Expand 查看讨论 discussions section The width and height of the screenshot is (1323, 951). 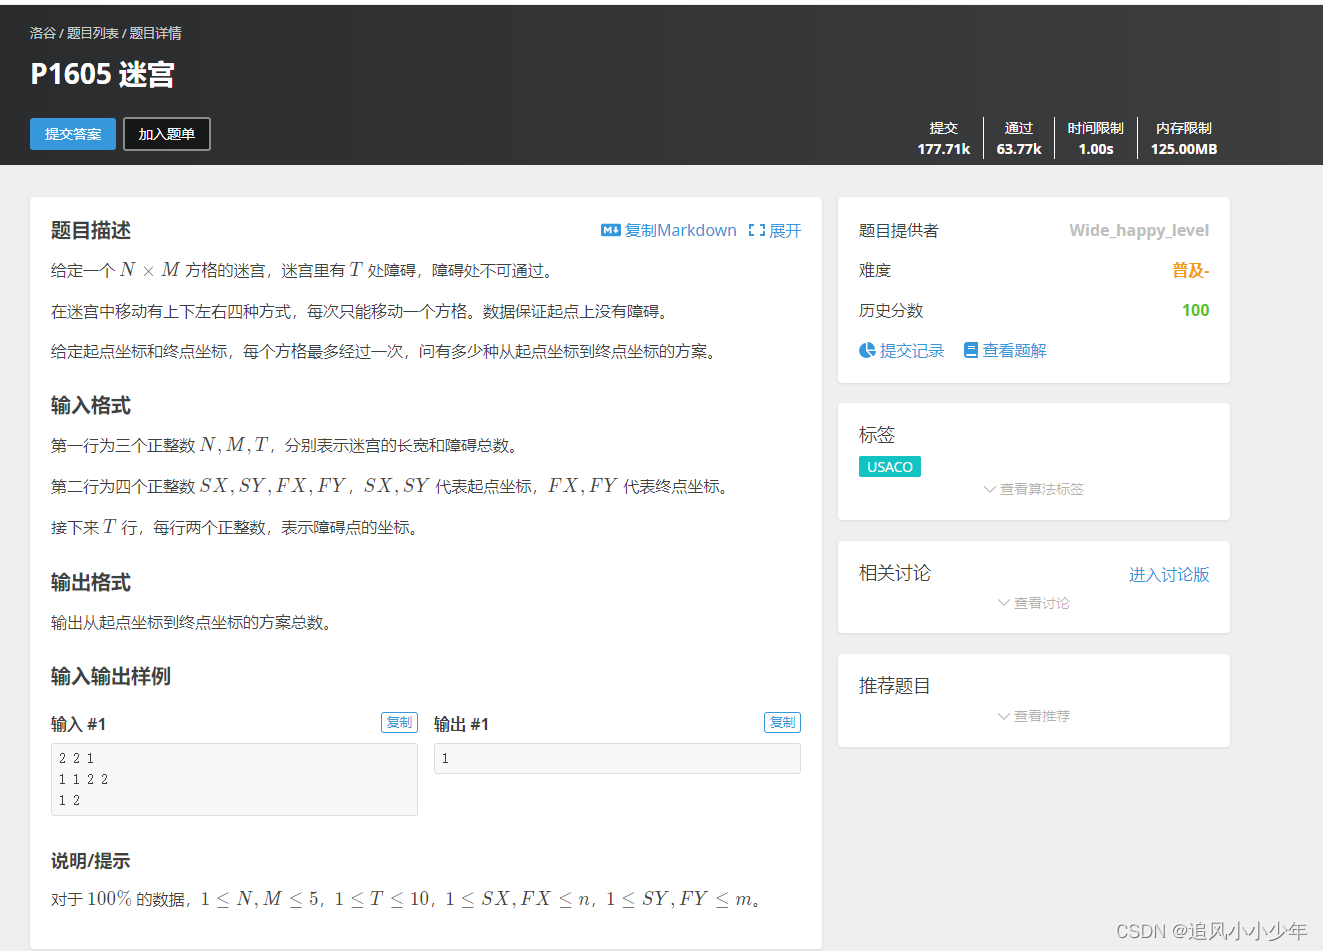tap(1034, 603)
